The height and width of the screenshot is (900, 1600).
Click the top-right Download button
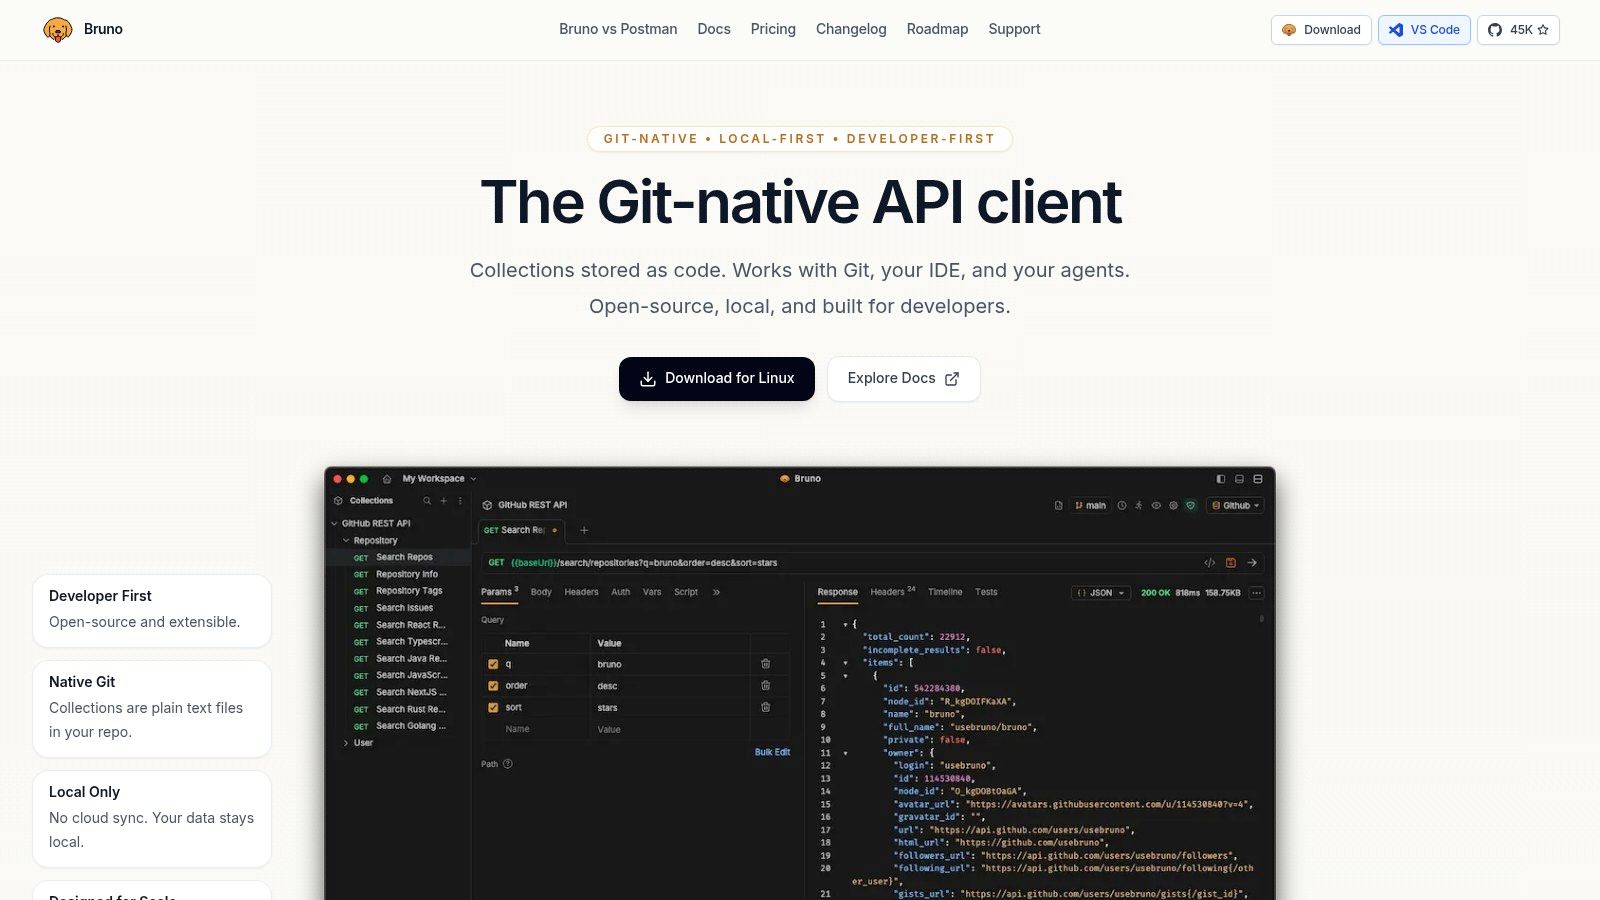(x=1321, y=30)
